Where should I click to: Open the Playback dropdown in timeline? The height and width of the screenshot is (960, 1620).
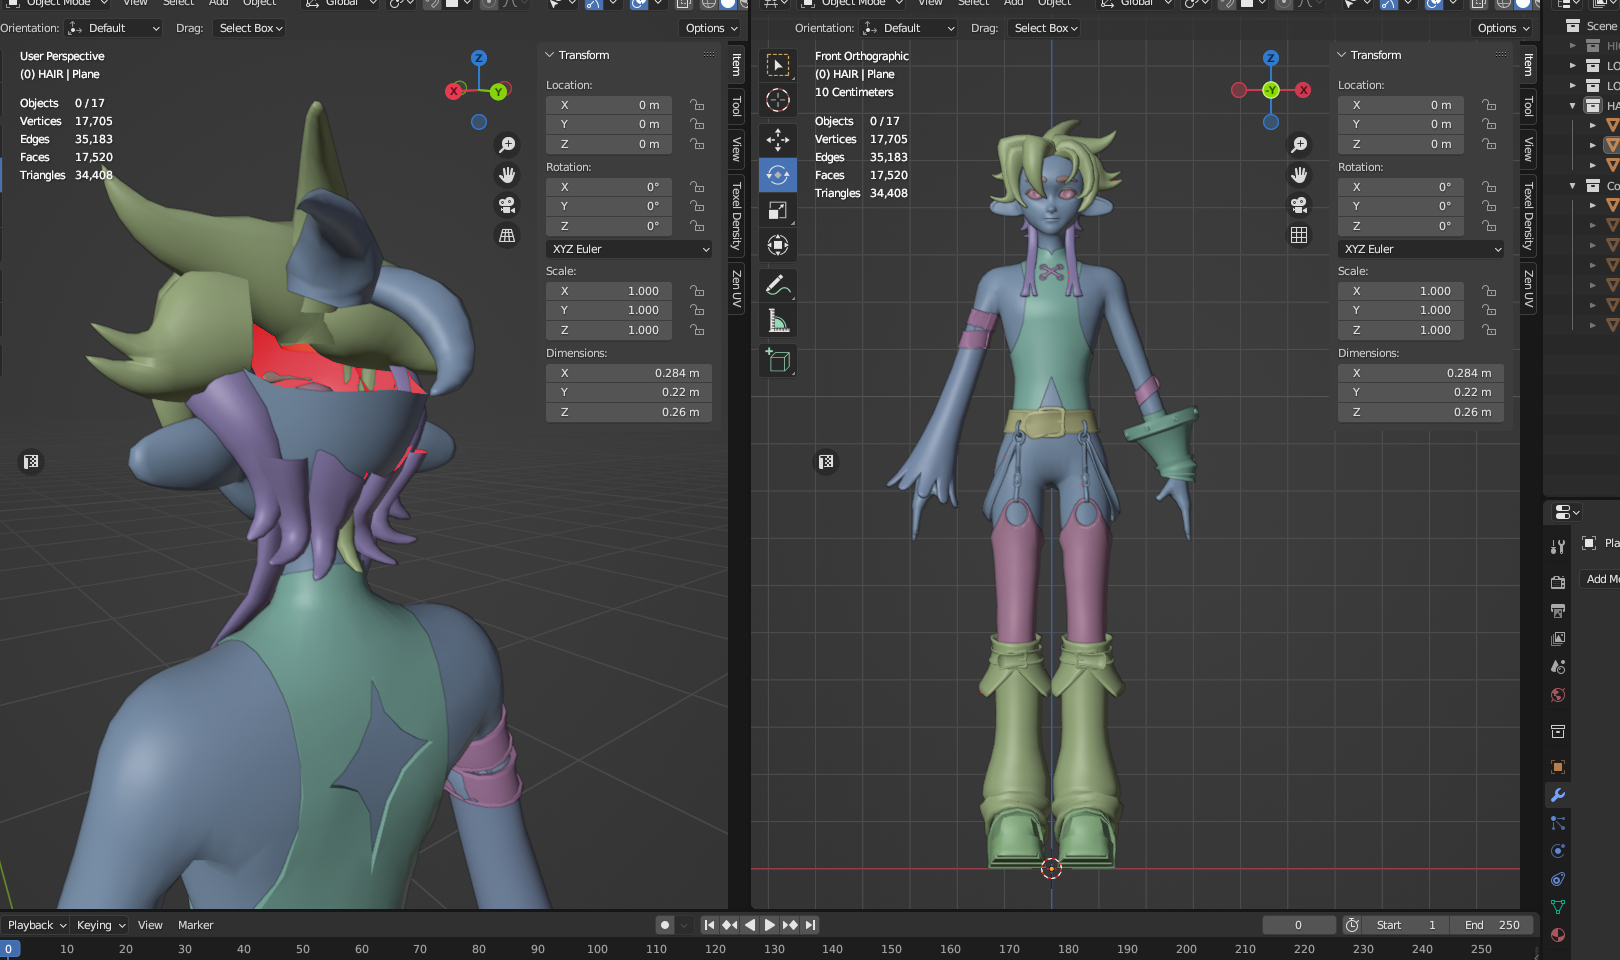click(36, 925)
